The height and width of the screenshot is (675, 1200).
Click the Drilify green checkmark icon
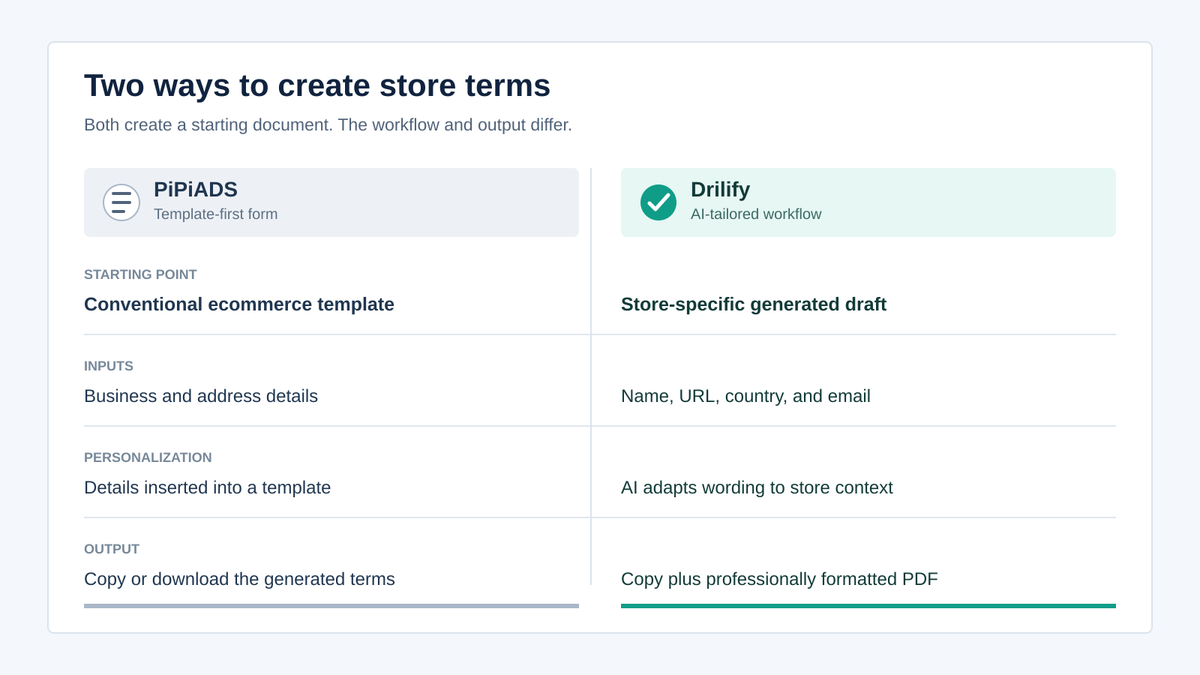[658, 202]
